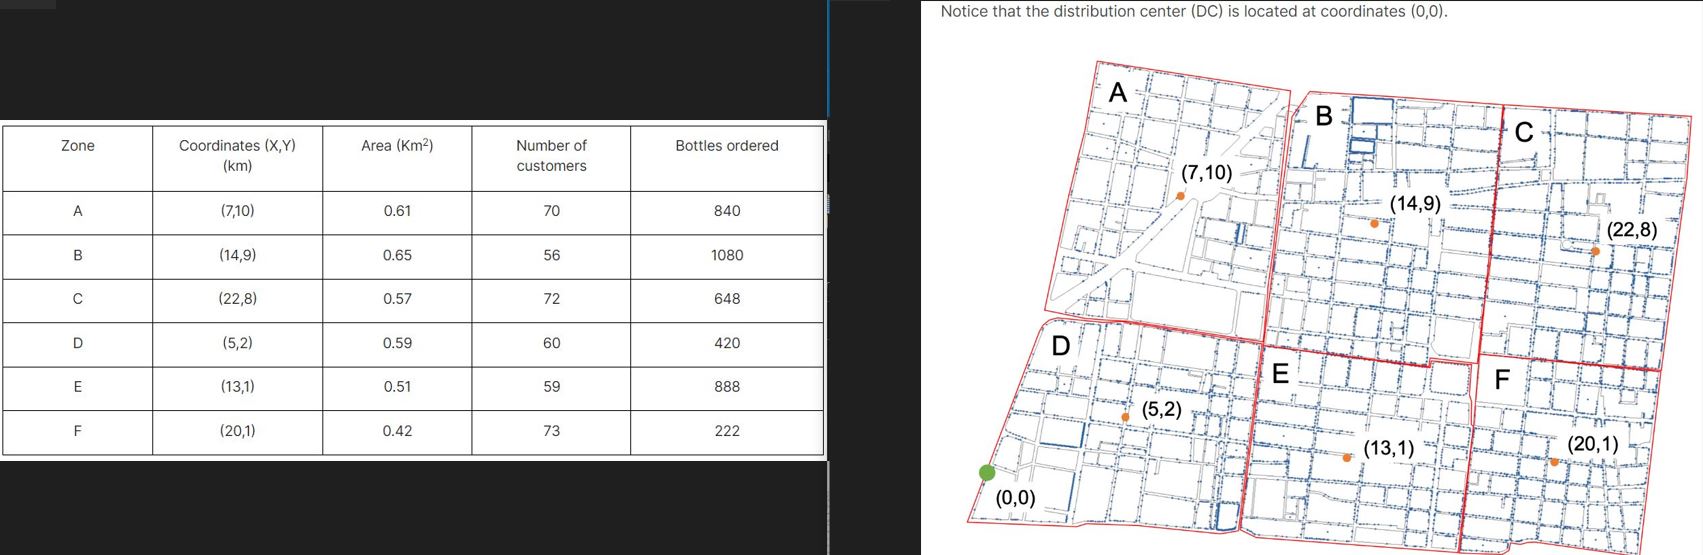Click the 'Area (Km2)' column header
The width and height of the screenshot is (1703, 555).
(x=397, y=146)
